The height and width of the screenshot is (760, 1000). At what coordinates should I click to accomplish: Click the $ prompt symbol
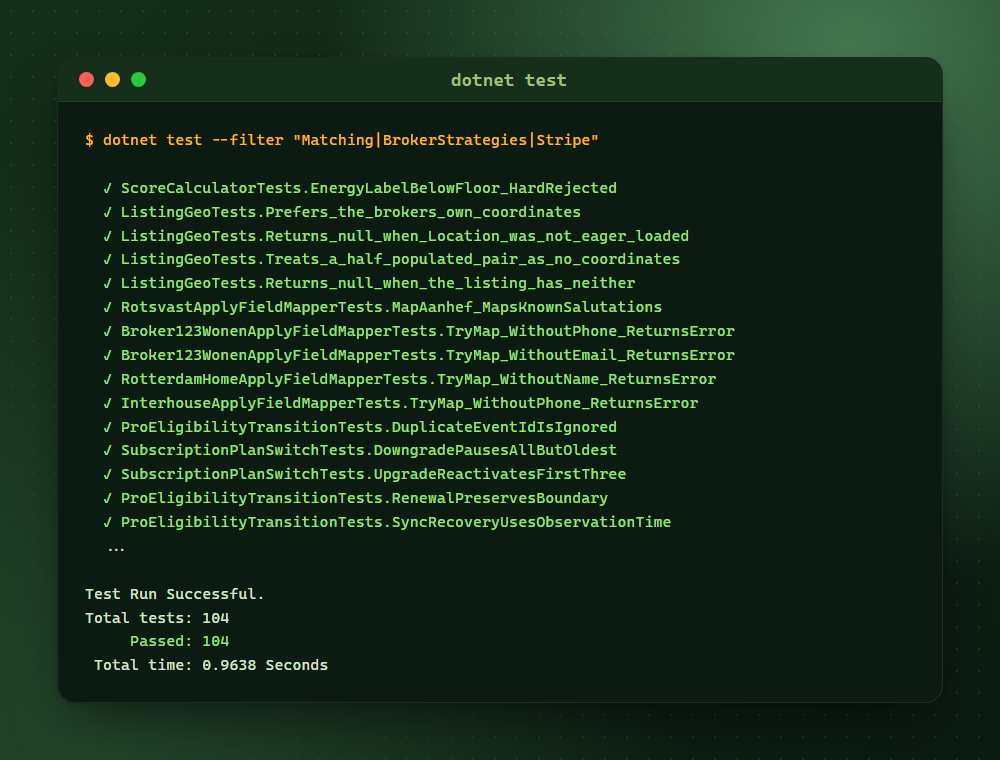pos(89,140)
